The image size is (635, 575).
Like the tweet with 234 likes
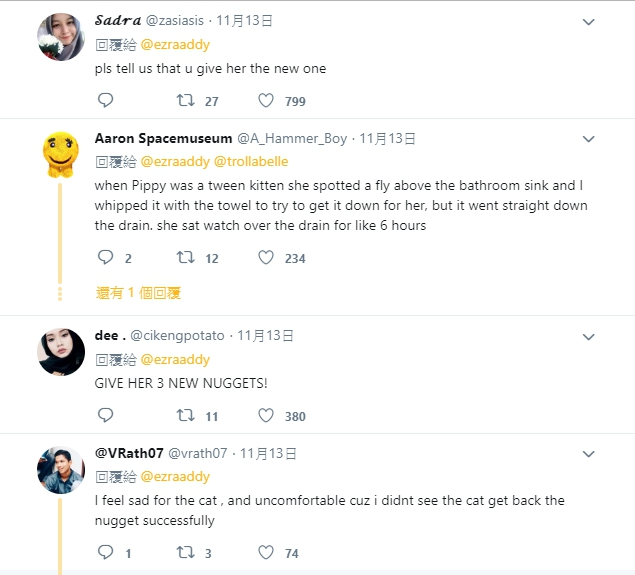click(x=266, y=257)
